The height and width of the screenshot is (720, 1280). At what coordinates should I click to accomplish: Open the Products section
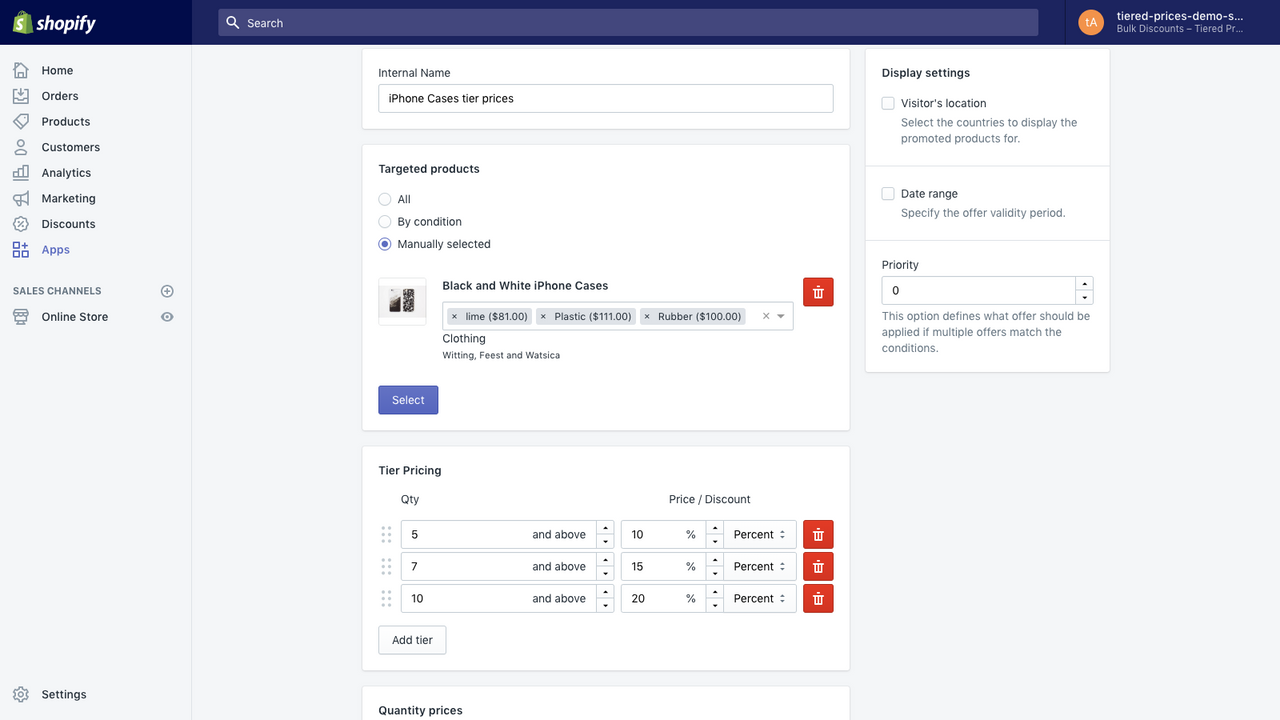pyautogui.click(x=65, y=121)
